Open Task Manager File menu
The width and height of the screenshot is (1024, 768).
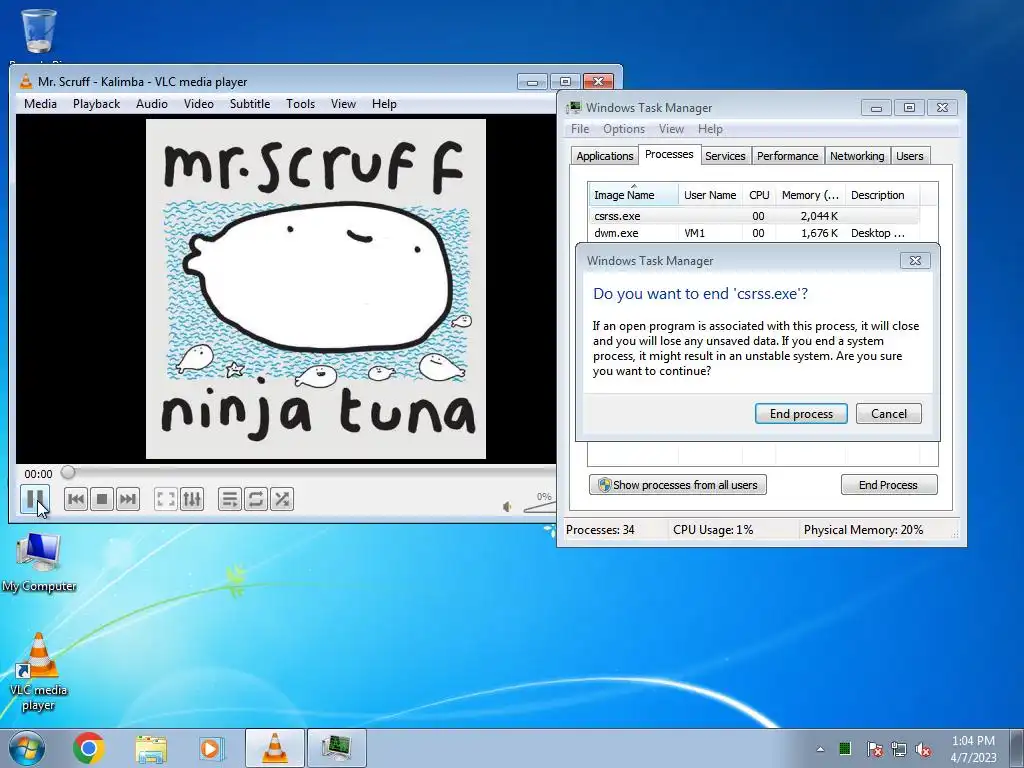point(580,129)
